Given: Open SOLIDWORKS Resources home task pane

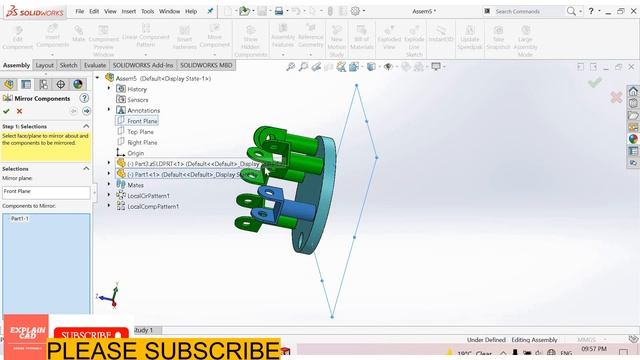Looking at the screenshot, I should point(633,91).
